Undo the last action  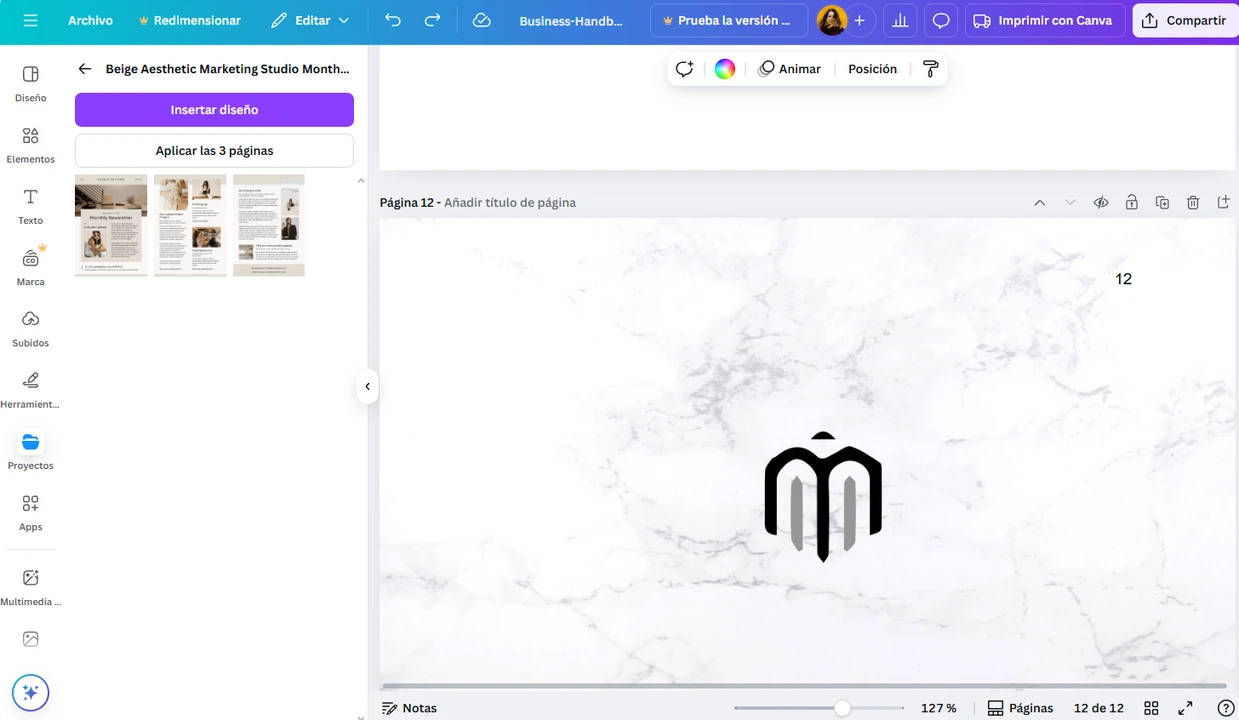click(x=393, y=20)
